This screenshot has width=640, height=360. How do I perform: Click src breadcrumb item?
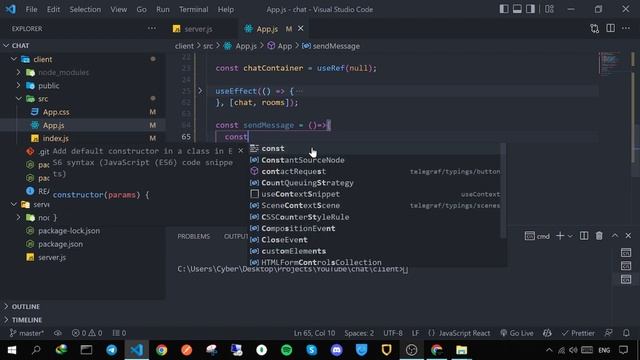coord(208,46)
